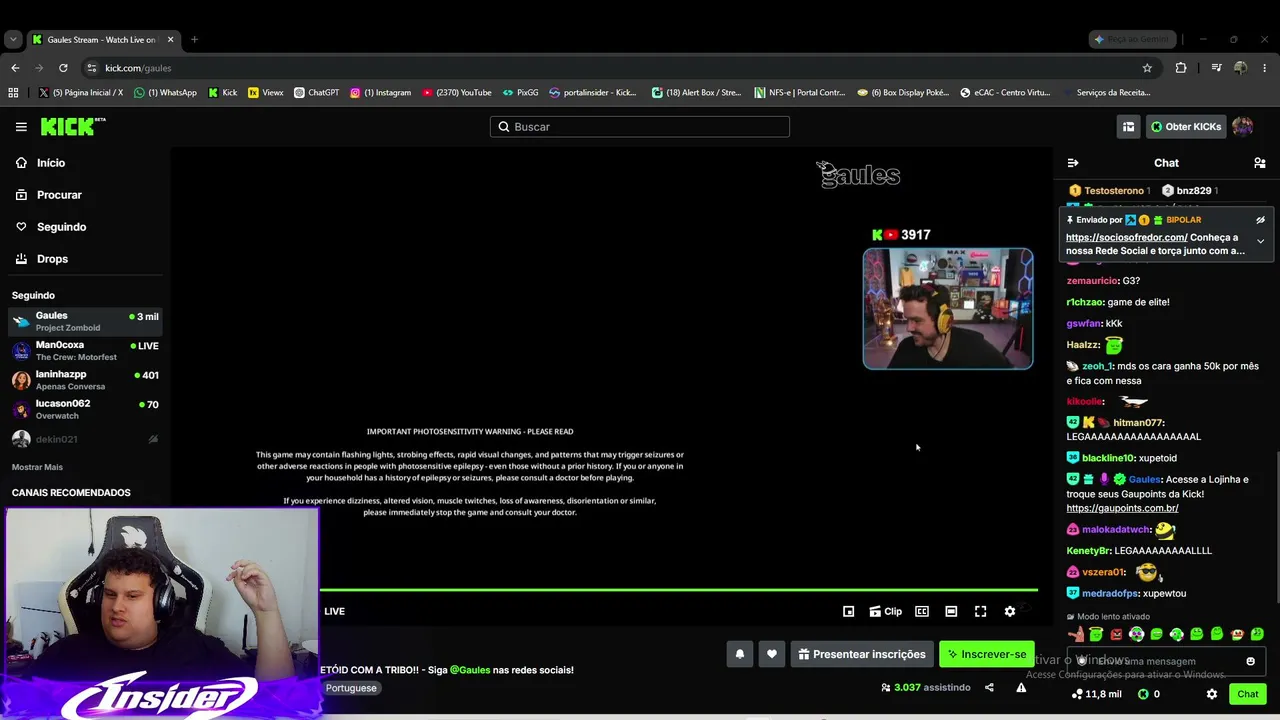Enable mini-player picture-in-picture mode
Viewport: 1280px width, 720px height.
(x=848, y=612)
